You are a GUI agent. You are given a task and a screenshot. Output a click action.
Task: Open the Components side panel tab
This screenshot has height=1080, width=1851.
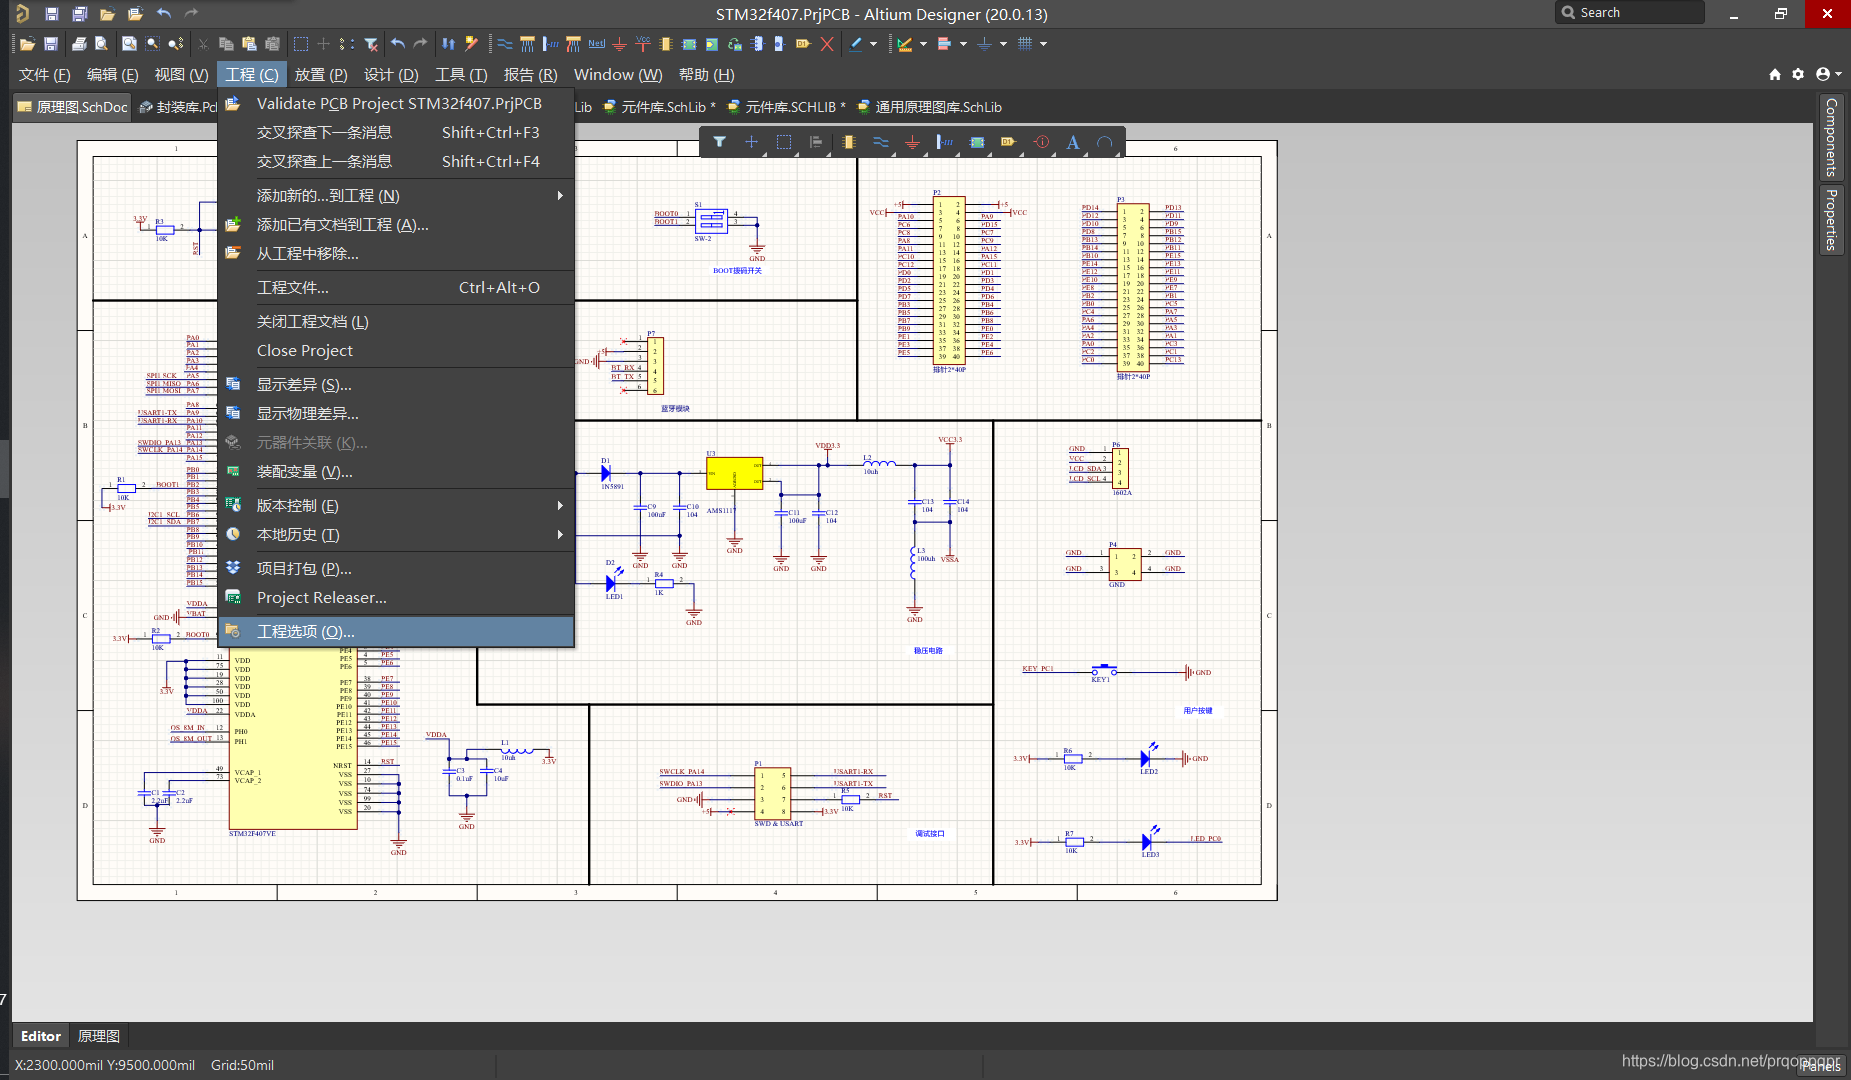coord(1831,137)
